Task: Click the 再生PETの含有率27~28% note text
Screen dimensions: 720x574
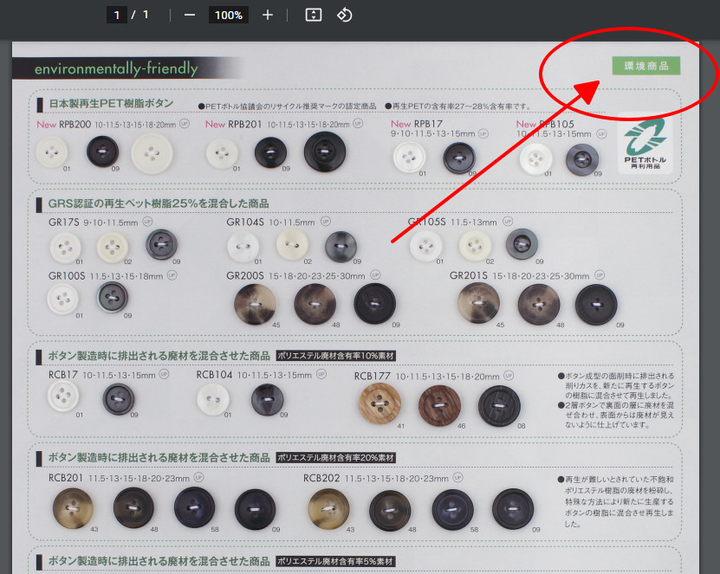Action: (458, 106)
